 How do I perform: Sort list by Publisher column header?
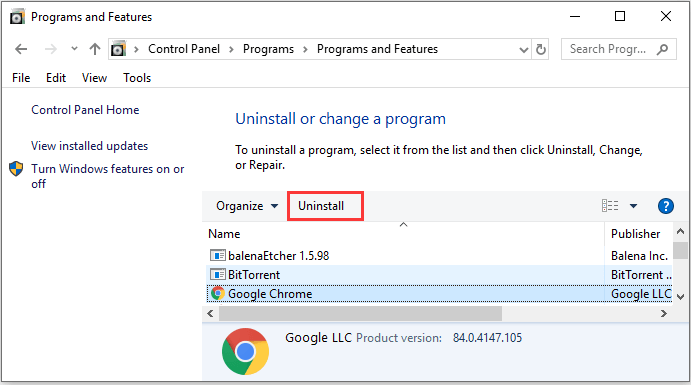tap(635, 234)
